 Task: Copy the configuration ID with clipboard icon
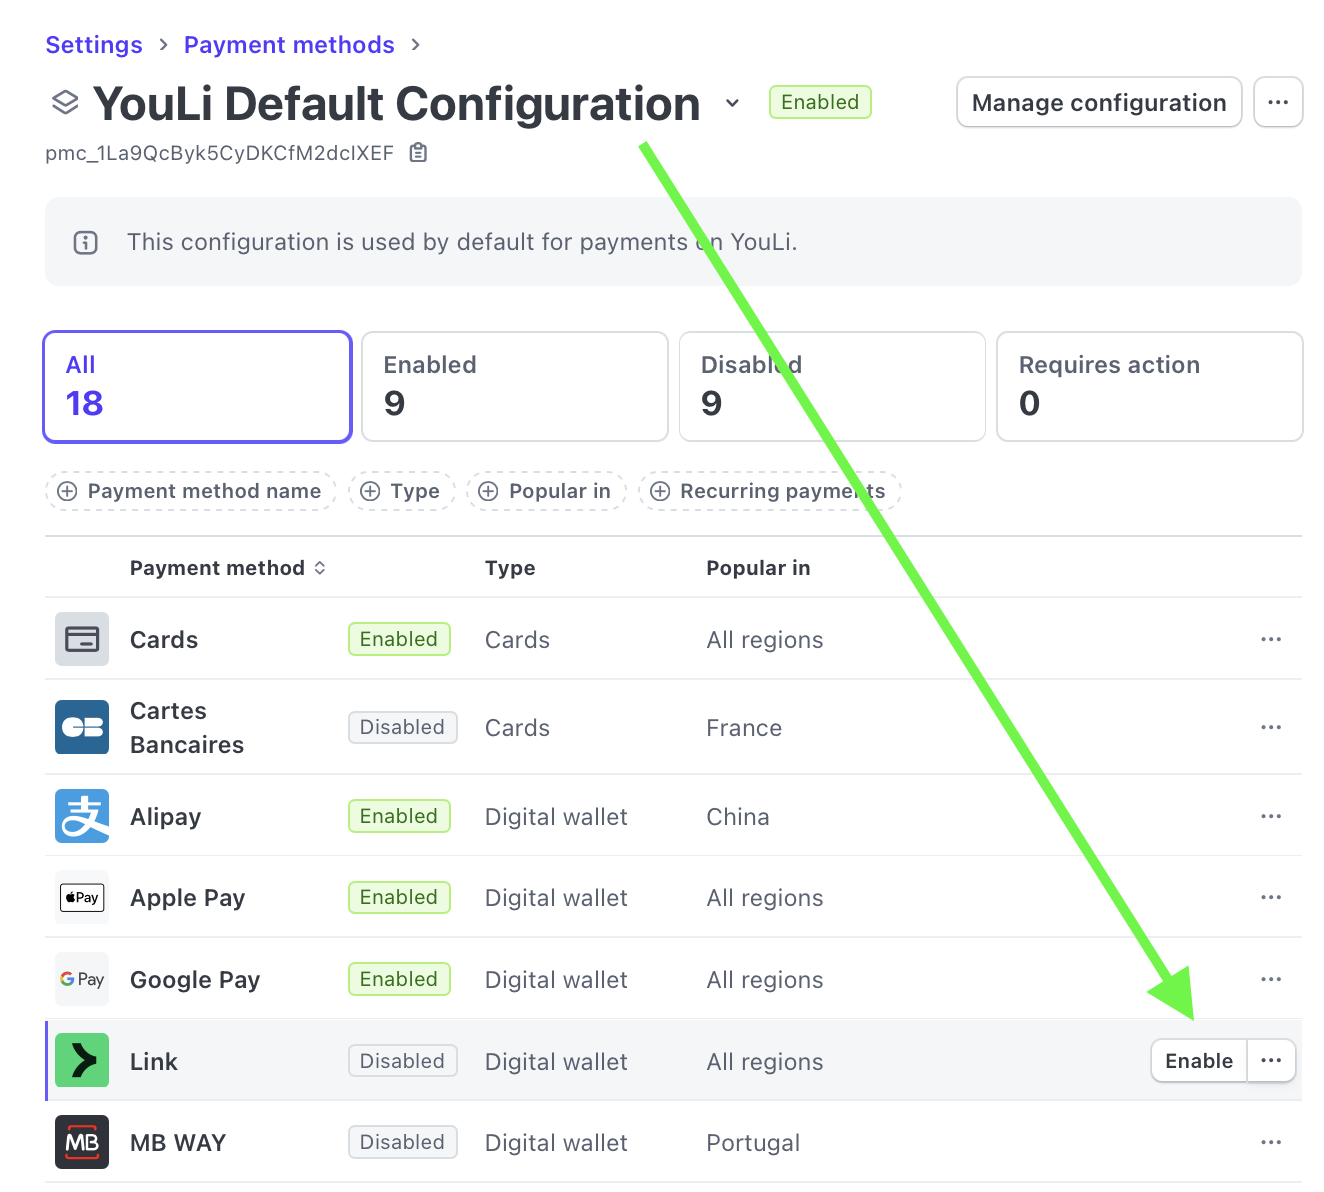tap(418, 153)
